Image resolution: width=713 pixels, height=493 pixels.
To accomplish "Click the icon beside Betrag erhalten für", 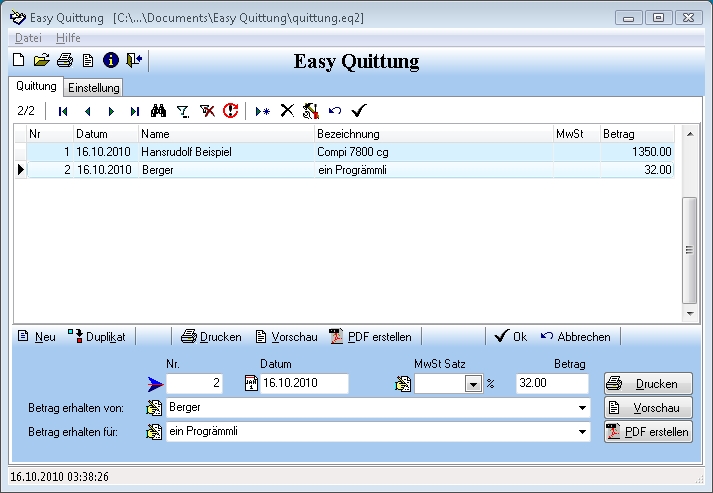I will 154,432.
